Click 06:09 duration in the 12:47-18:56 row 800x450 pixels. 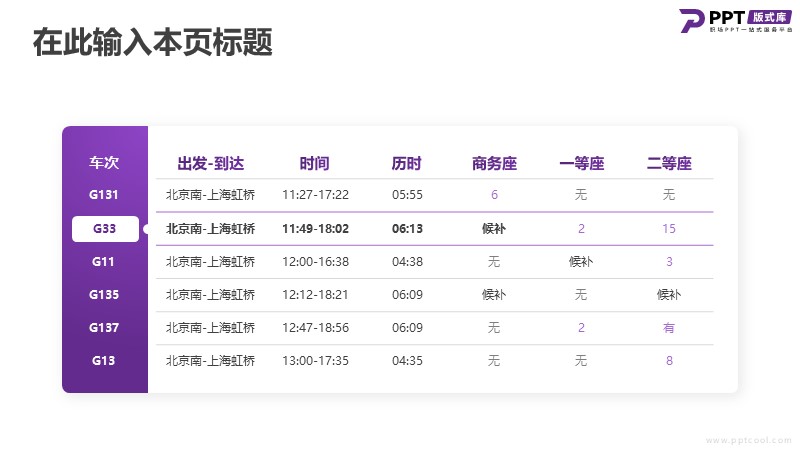click(407, 328)
